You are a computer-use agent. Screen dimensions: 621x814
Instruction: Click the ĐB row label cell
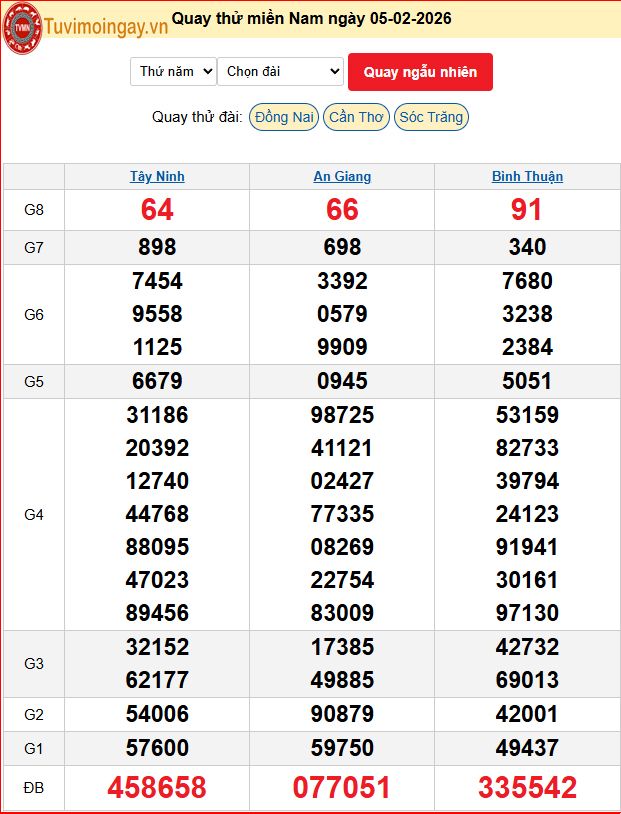pyautogui.click(x=34, y=788)
